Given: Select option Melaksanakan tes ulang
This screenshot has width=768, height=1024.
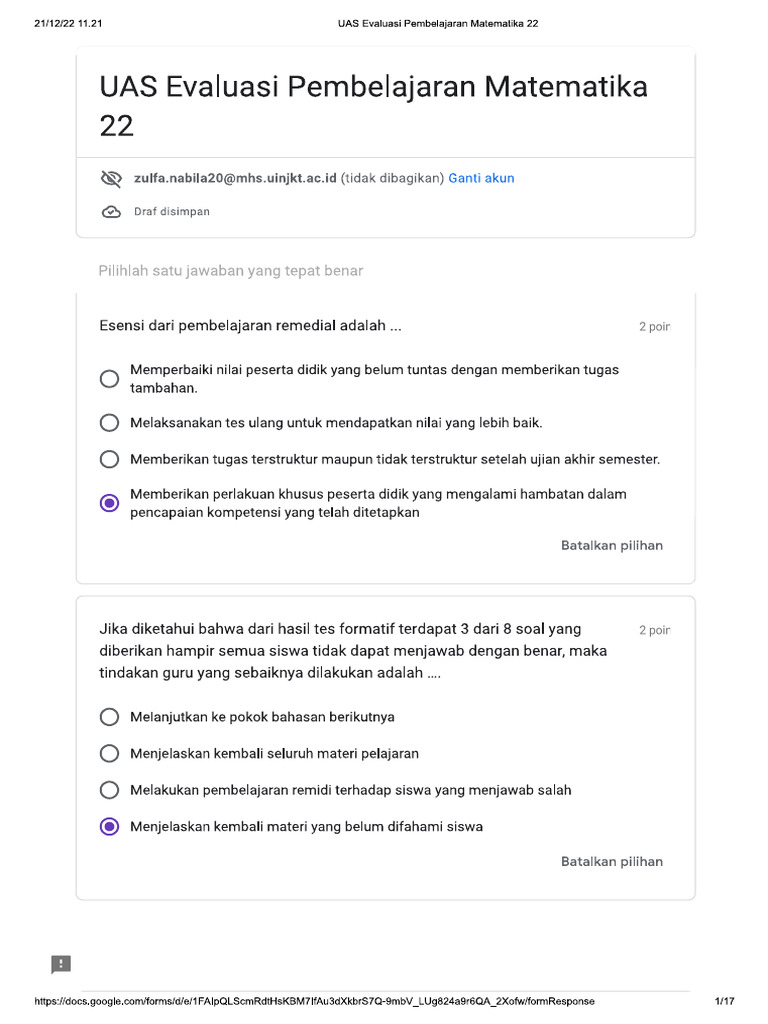Looking at the screenshot, I should (110, 423).
